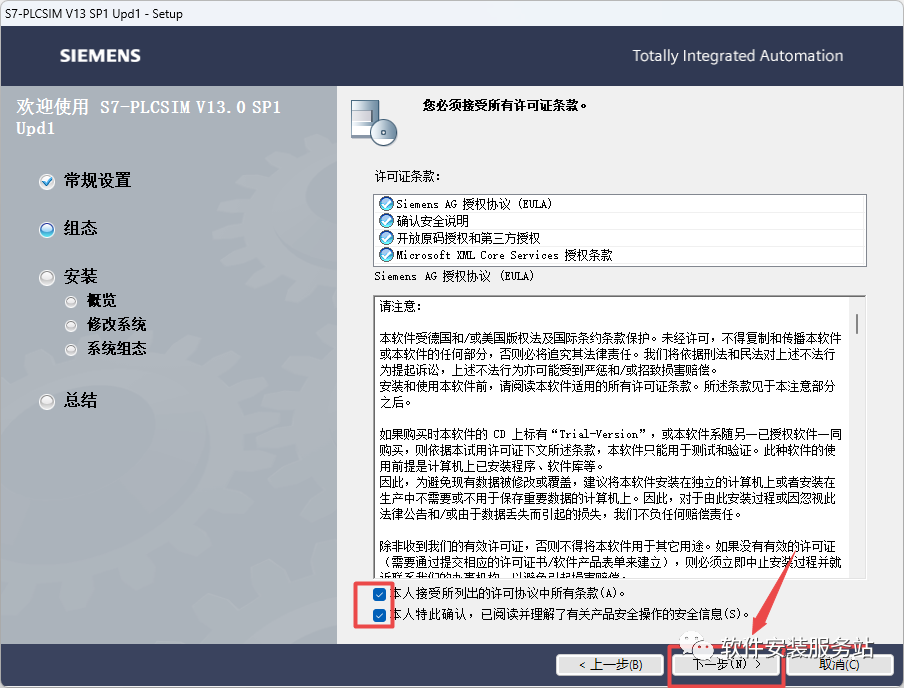Open the 常规设置 step label
Viewport: 904px width, 688px height.
(97, 181)
